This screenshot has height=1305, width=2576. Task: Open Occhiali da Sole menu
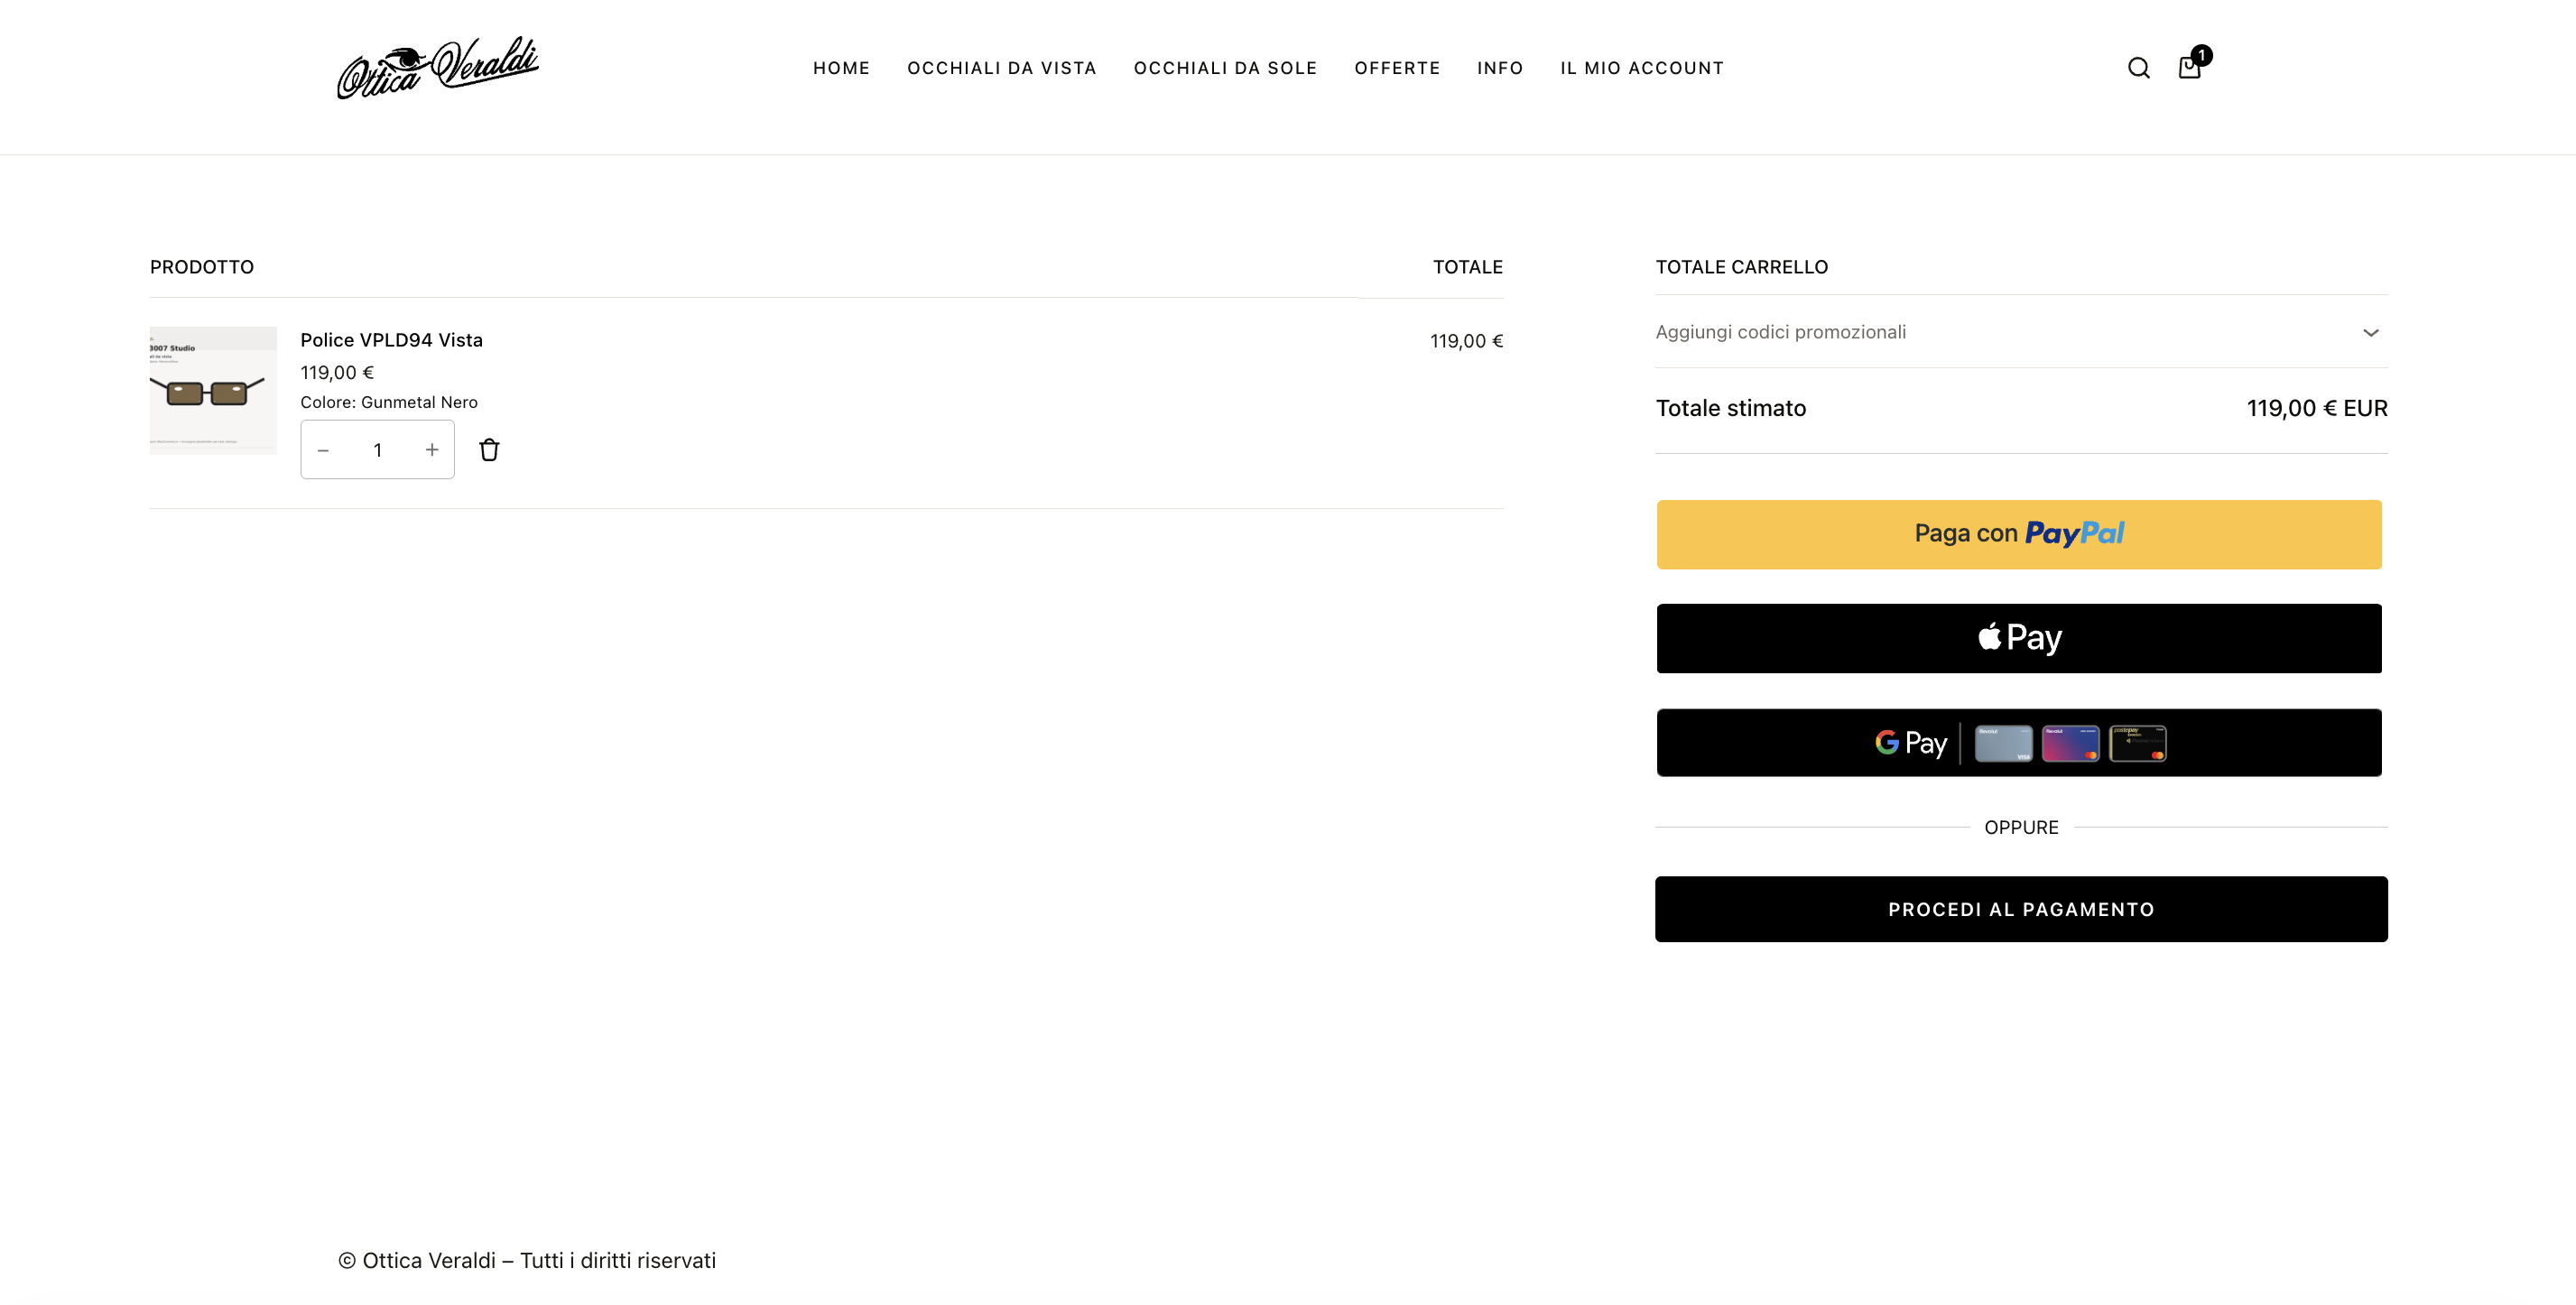point(1225,68)
